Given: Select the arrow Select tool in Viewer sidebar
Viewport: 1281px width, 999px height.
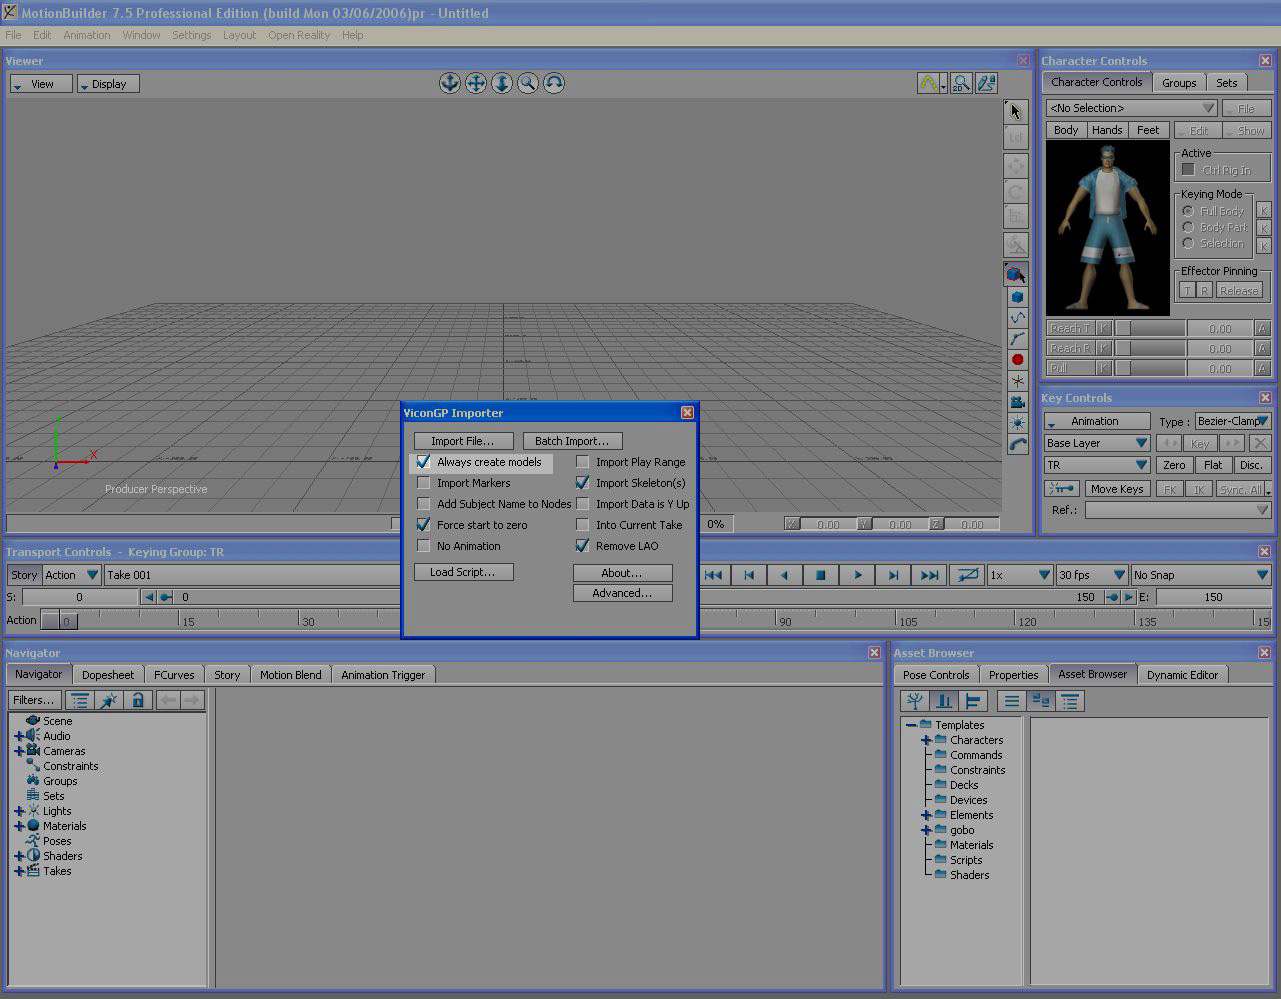Looking at the screenshot, I should click(x=1016, y=112).
